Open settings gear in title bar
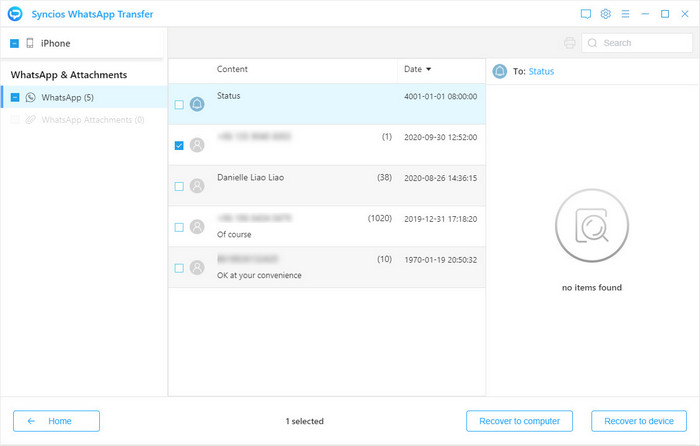The height and width of the screenshot is (446, 700). (605, 14)
